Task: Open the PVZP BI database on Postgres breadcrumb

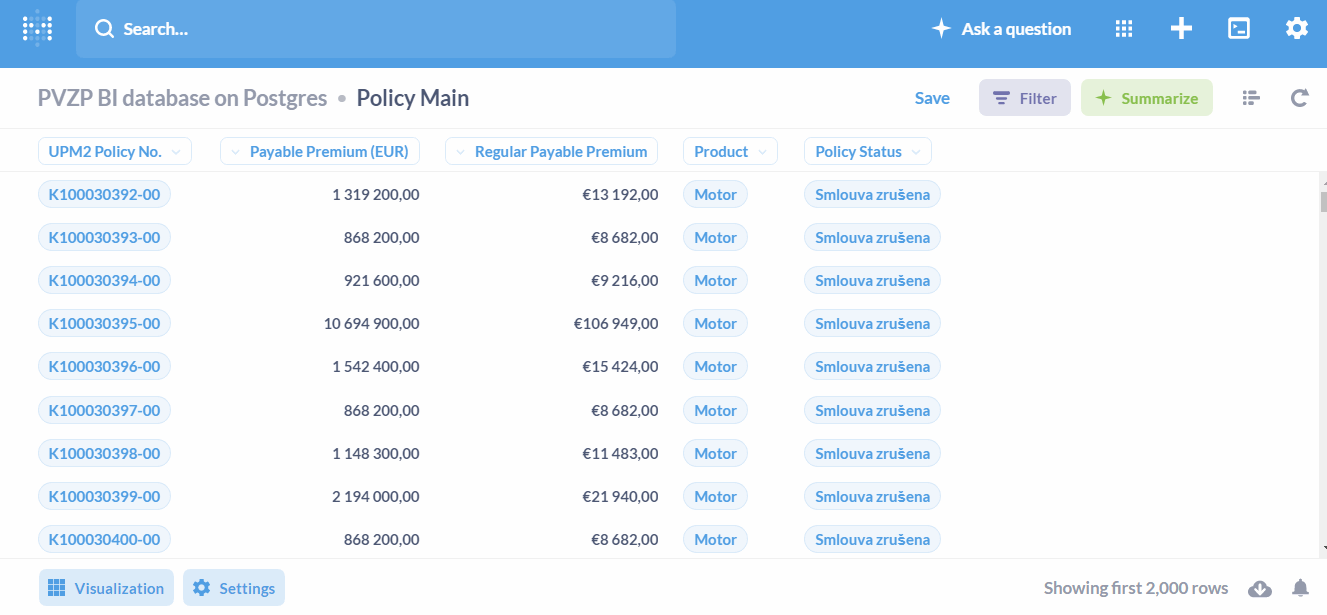Action: [181, 98]
